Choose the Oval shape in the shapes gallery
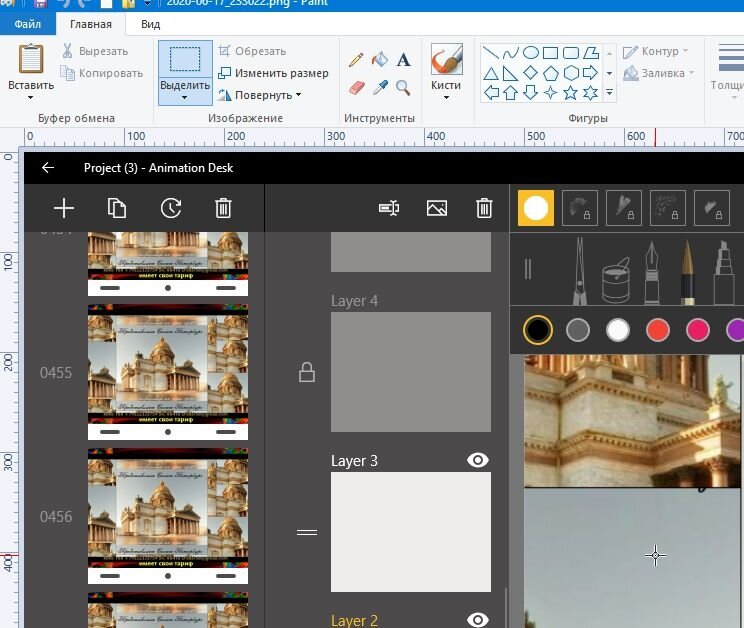Viewport: 744px width, 628px height. click(x=530, y=53)
